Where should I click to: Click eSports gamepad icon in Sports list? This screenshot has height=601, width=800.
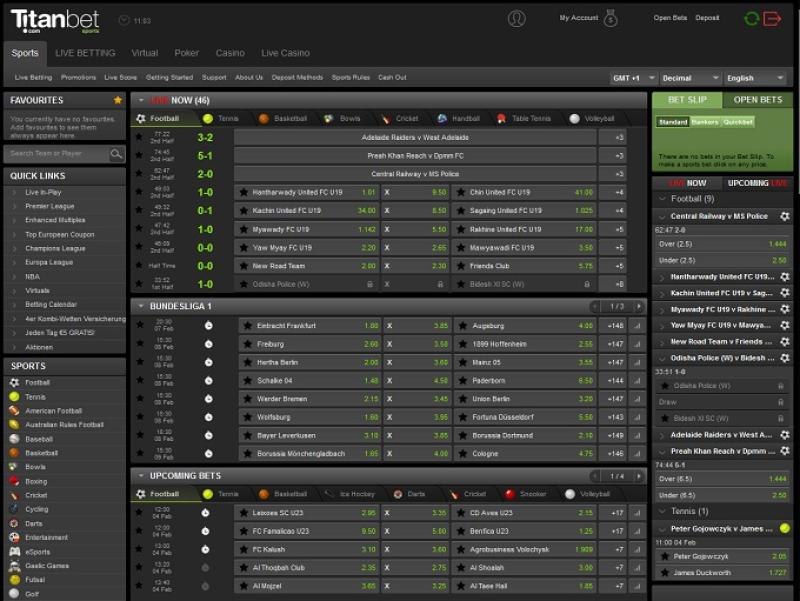[x=14, y=552]
